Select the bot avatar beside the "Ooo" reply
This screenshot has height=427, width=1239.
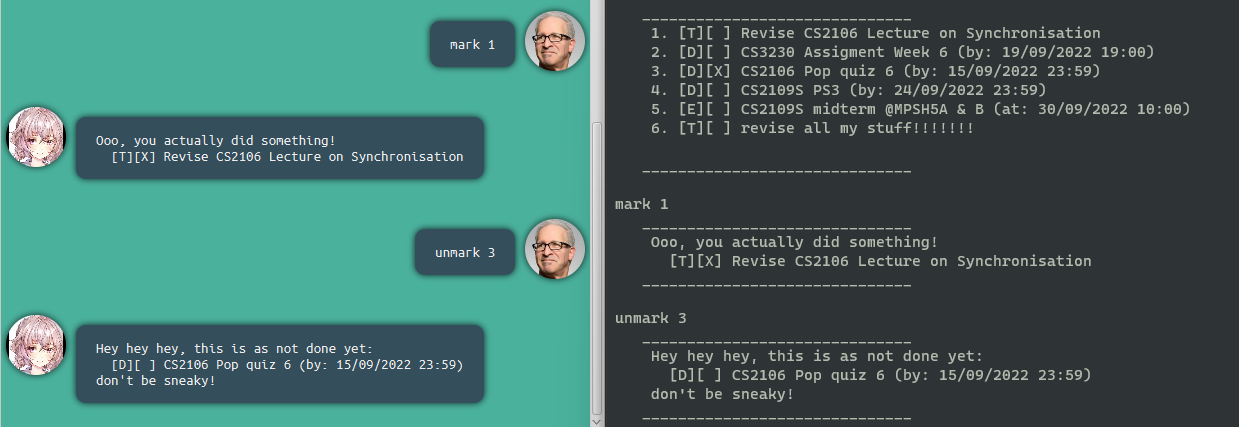pyautogui.click(x=36, y=138)
